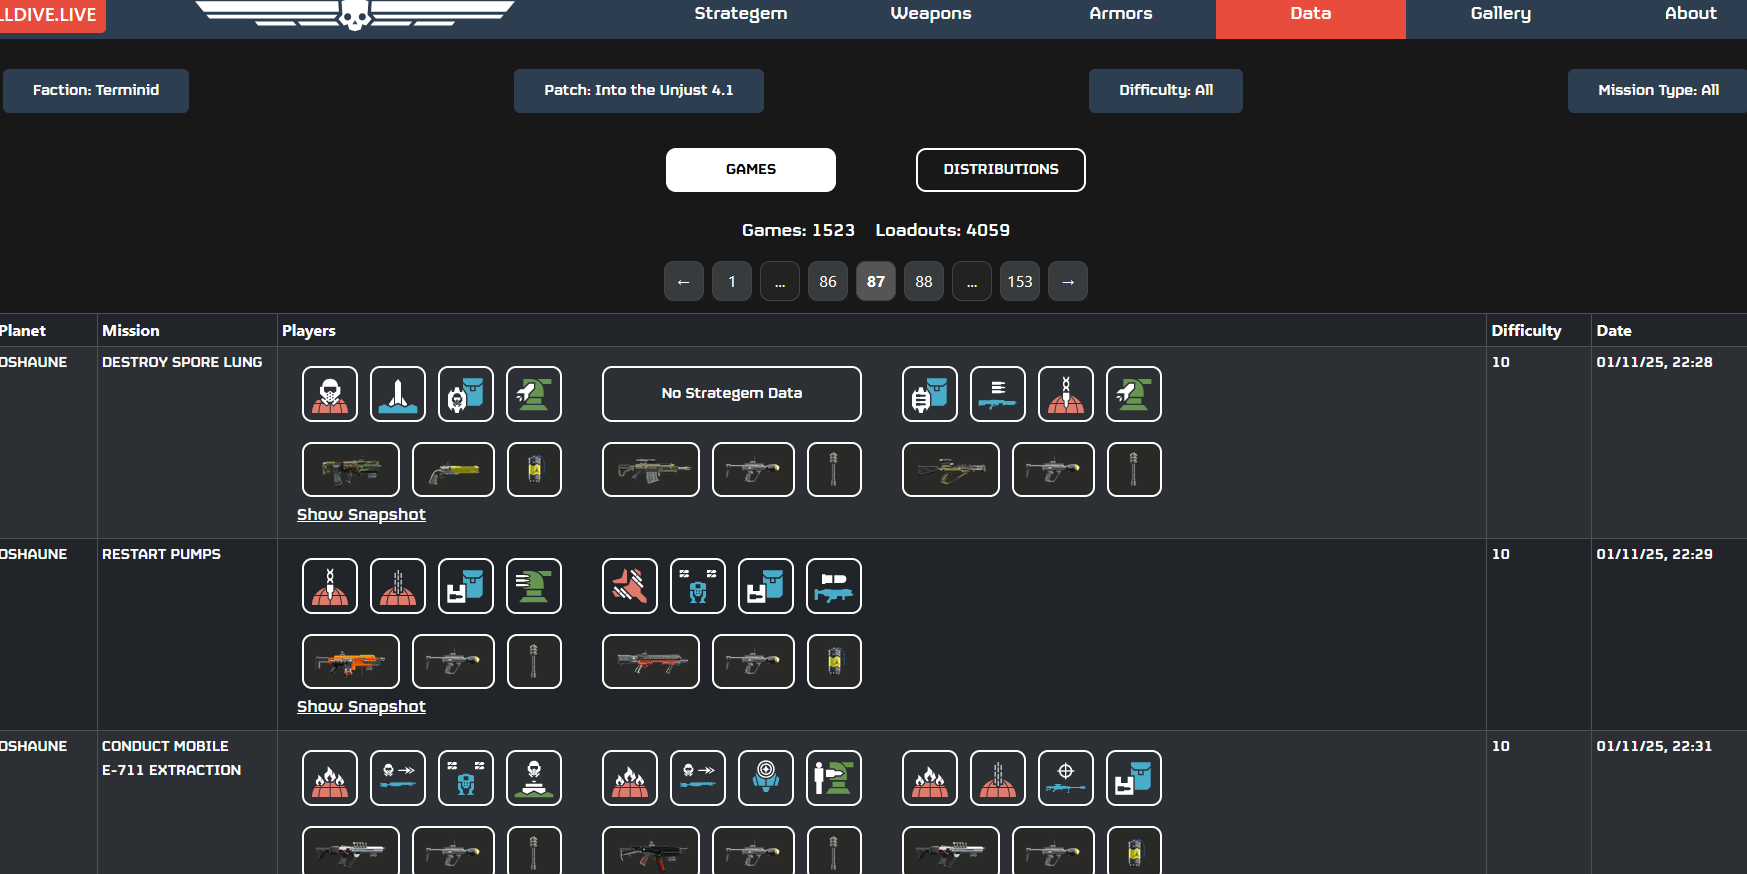The height and width of the screenshot is (874, 1747).
Task: Select the blue rocket launcher stratagem in Restart Pumps
Action: [x=834, y=586]
